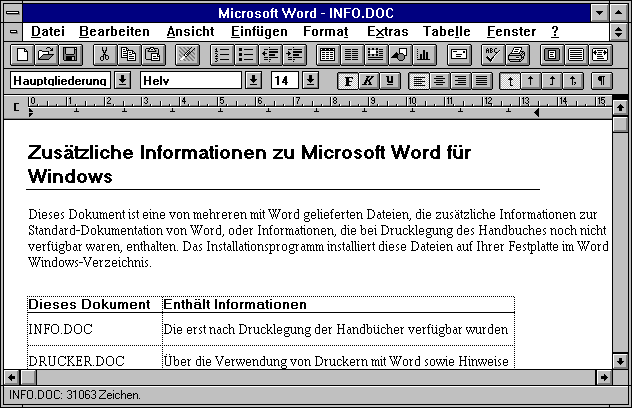Insert a chart with the bar graph icon
The image size is (632, 408).
[x=424, y=55]
